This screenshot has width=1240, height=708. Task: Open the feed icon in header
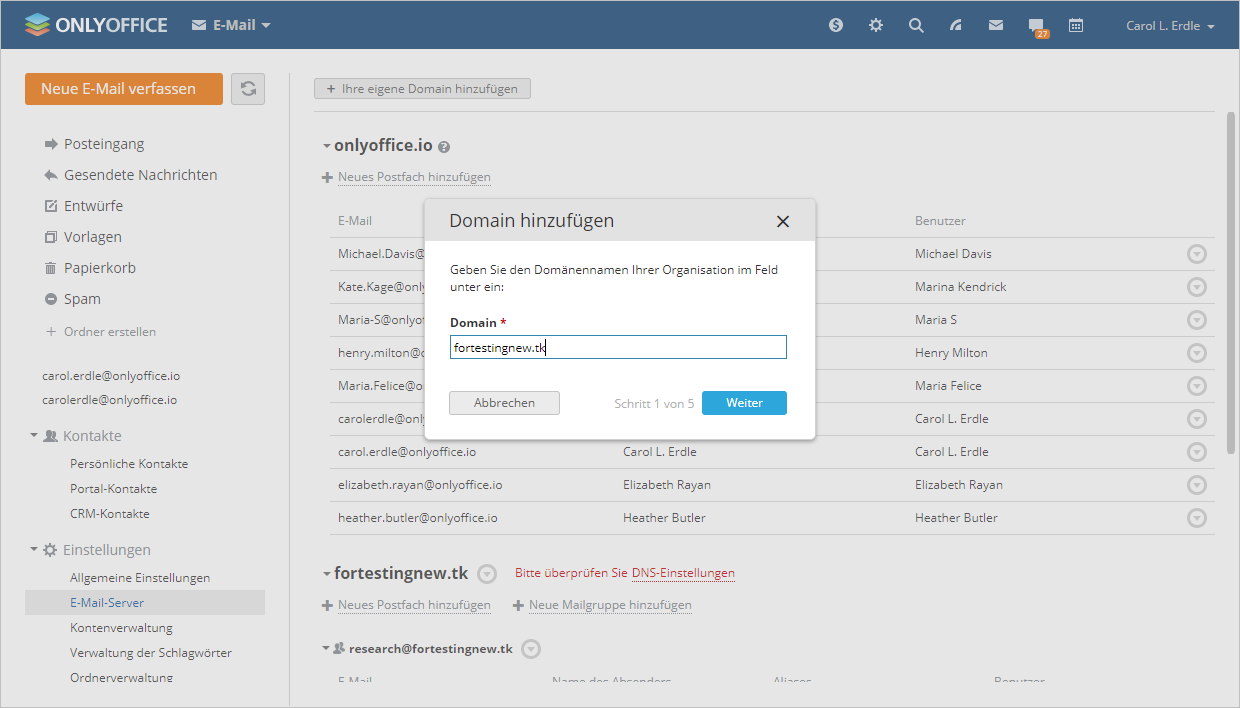click(956, 25)
